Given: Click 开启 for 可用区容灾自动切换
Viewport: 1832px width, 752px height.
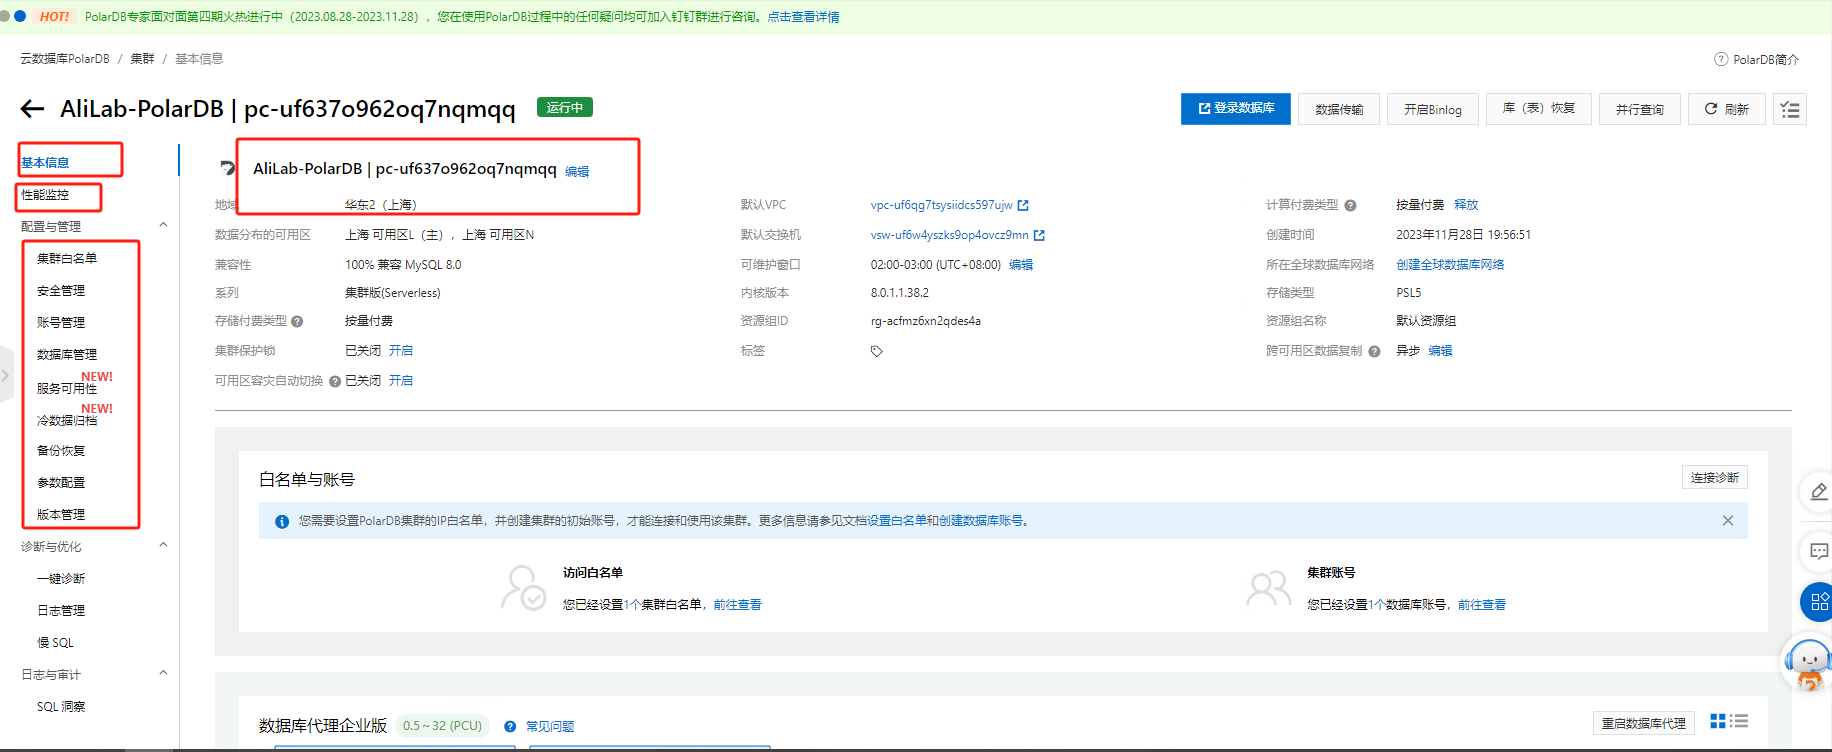Looking at the screenshot, I should pyautogui.click(x=401, y=381).
